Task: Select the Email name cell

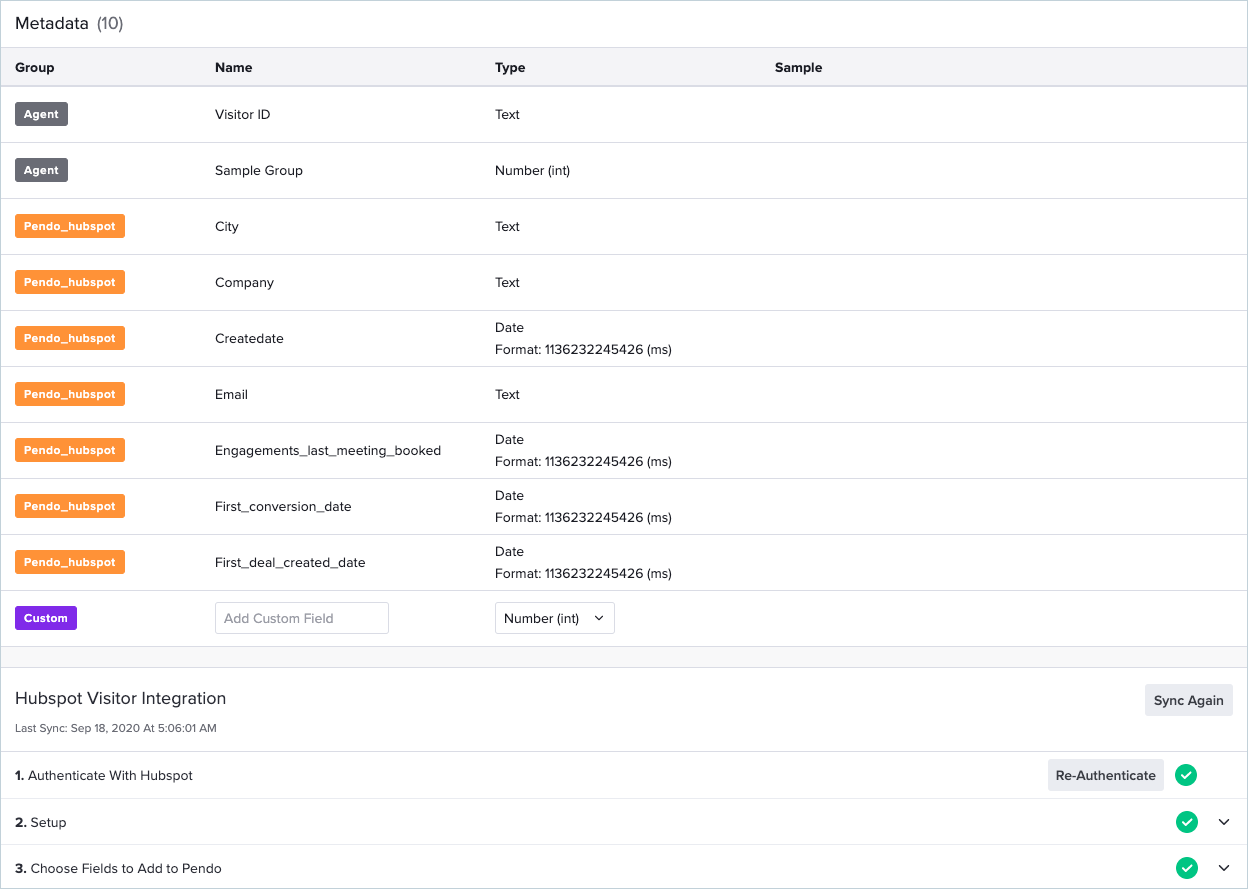Action: (231, 394)
